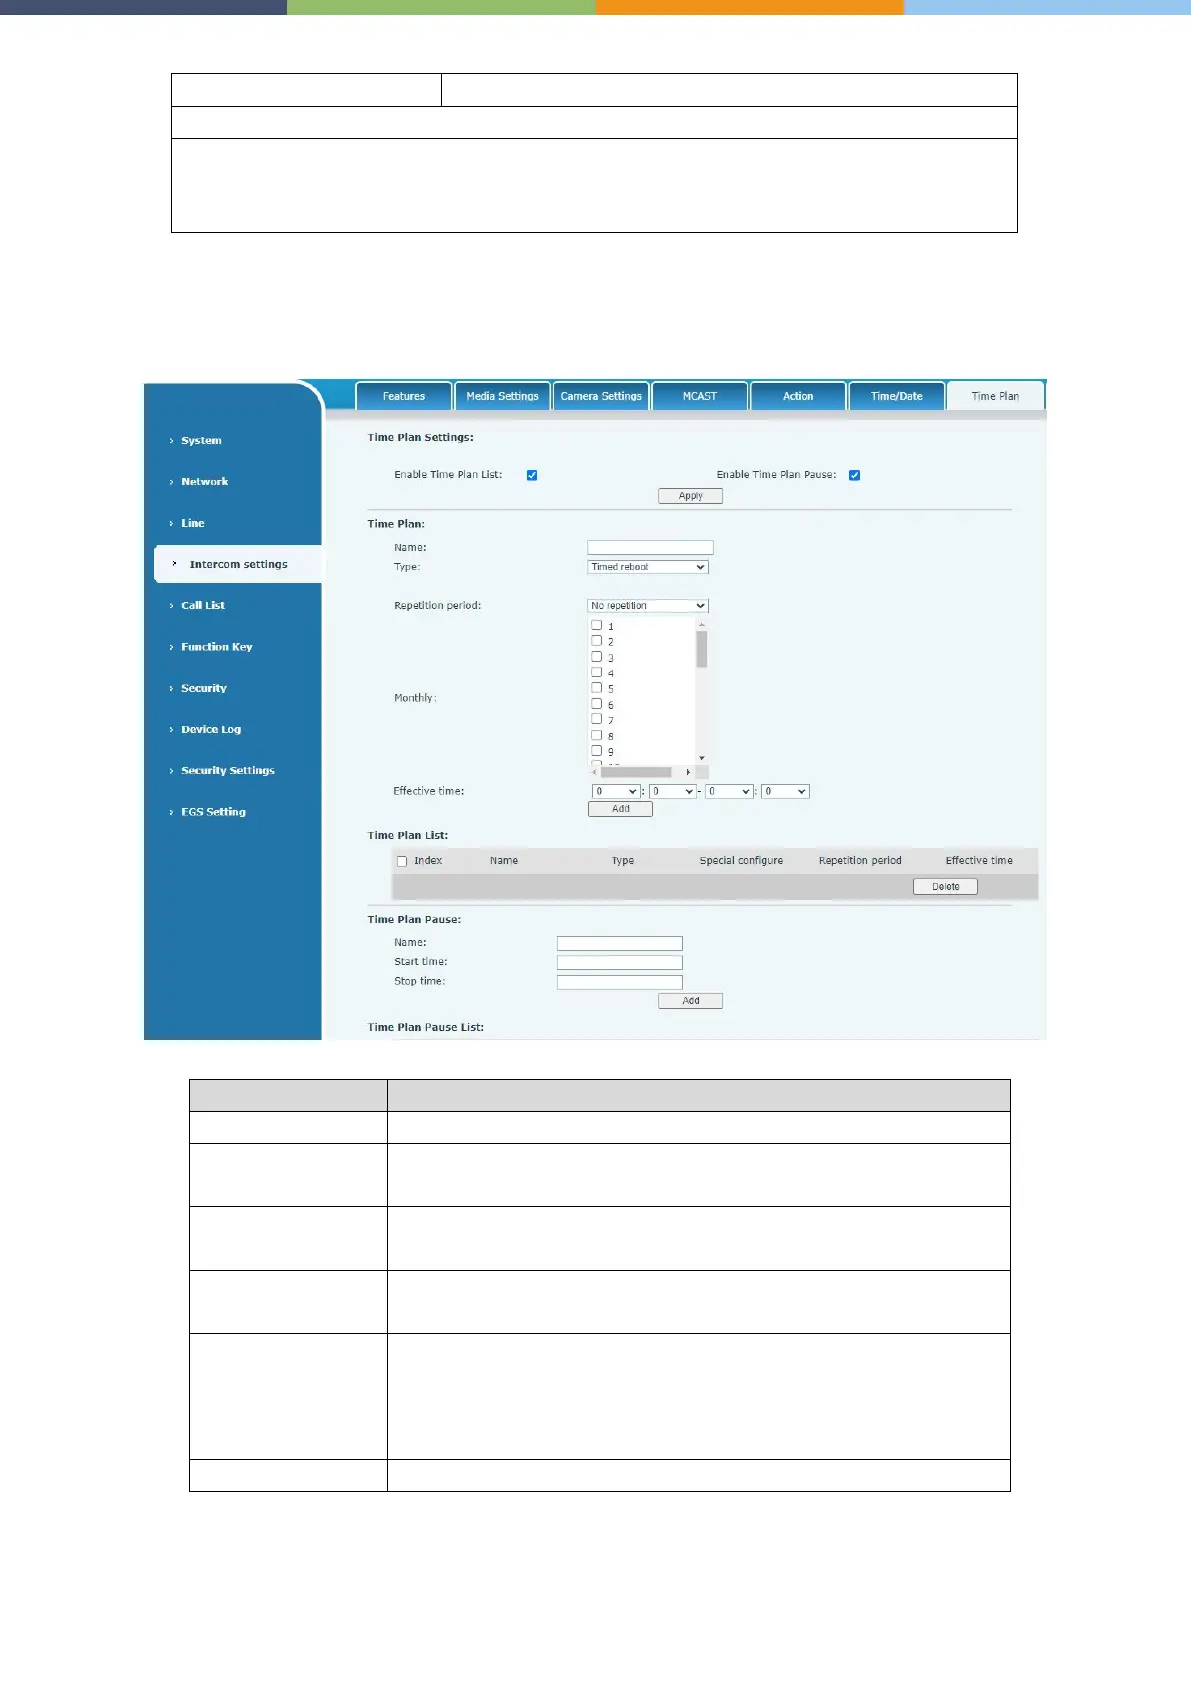Click the 'Special configure' column header
The height and width of the screenshot is (1684, 1191).
(741, 860)
